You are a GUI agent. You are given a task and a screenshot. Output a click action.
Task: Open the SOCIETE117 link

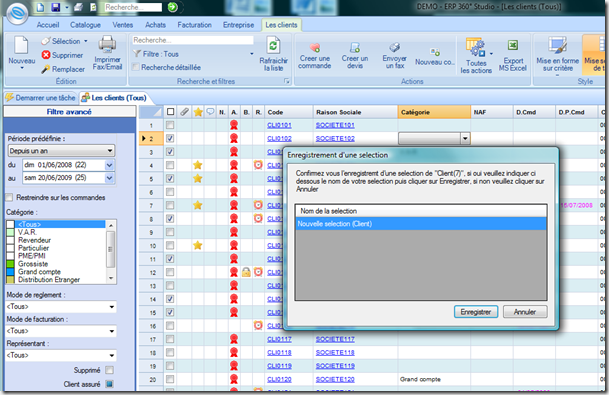pyautogui.click(x=335, y=339)
